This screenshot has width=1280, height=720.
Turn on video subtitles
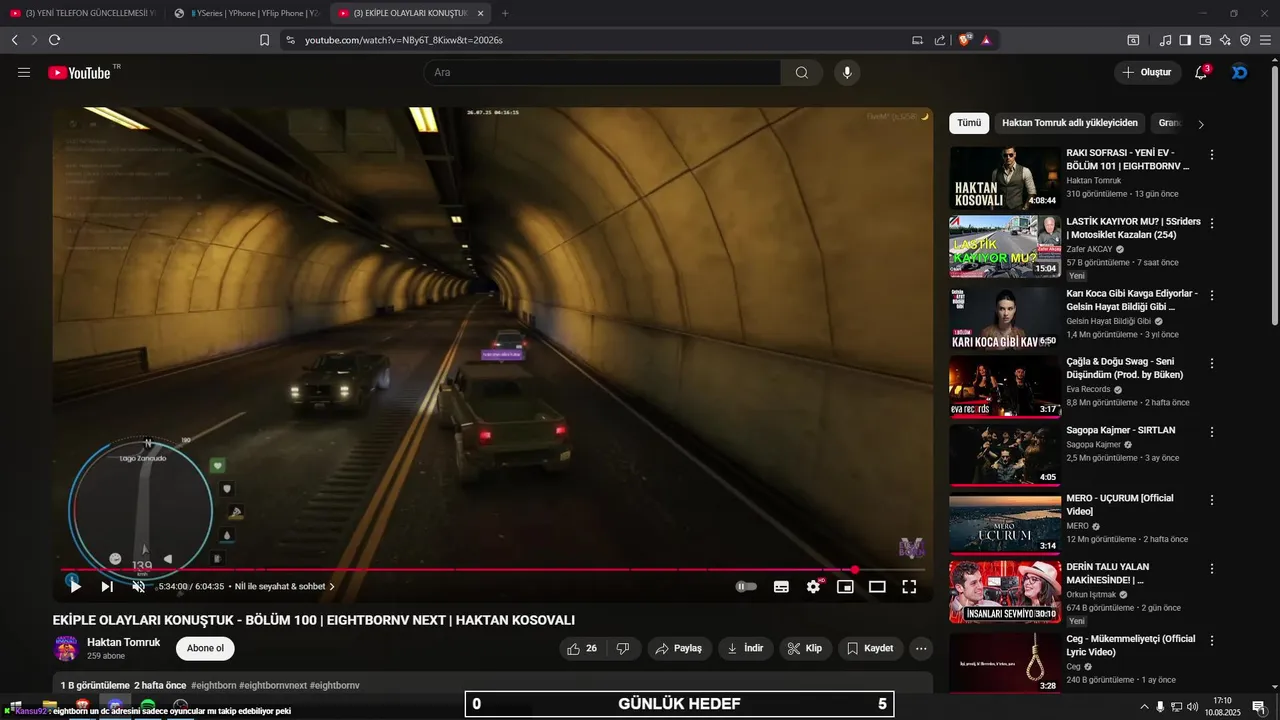(x=781, y=587)
